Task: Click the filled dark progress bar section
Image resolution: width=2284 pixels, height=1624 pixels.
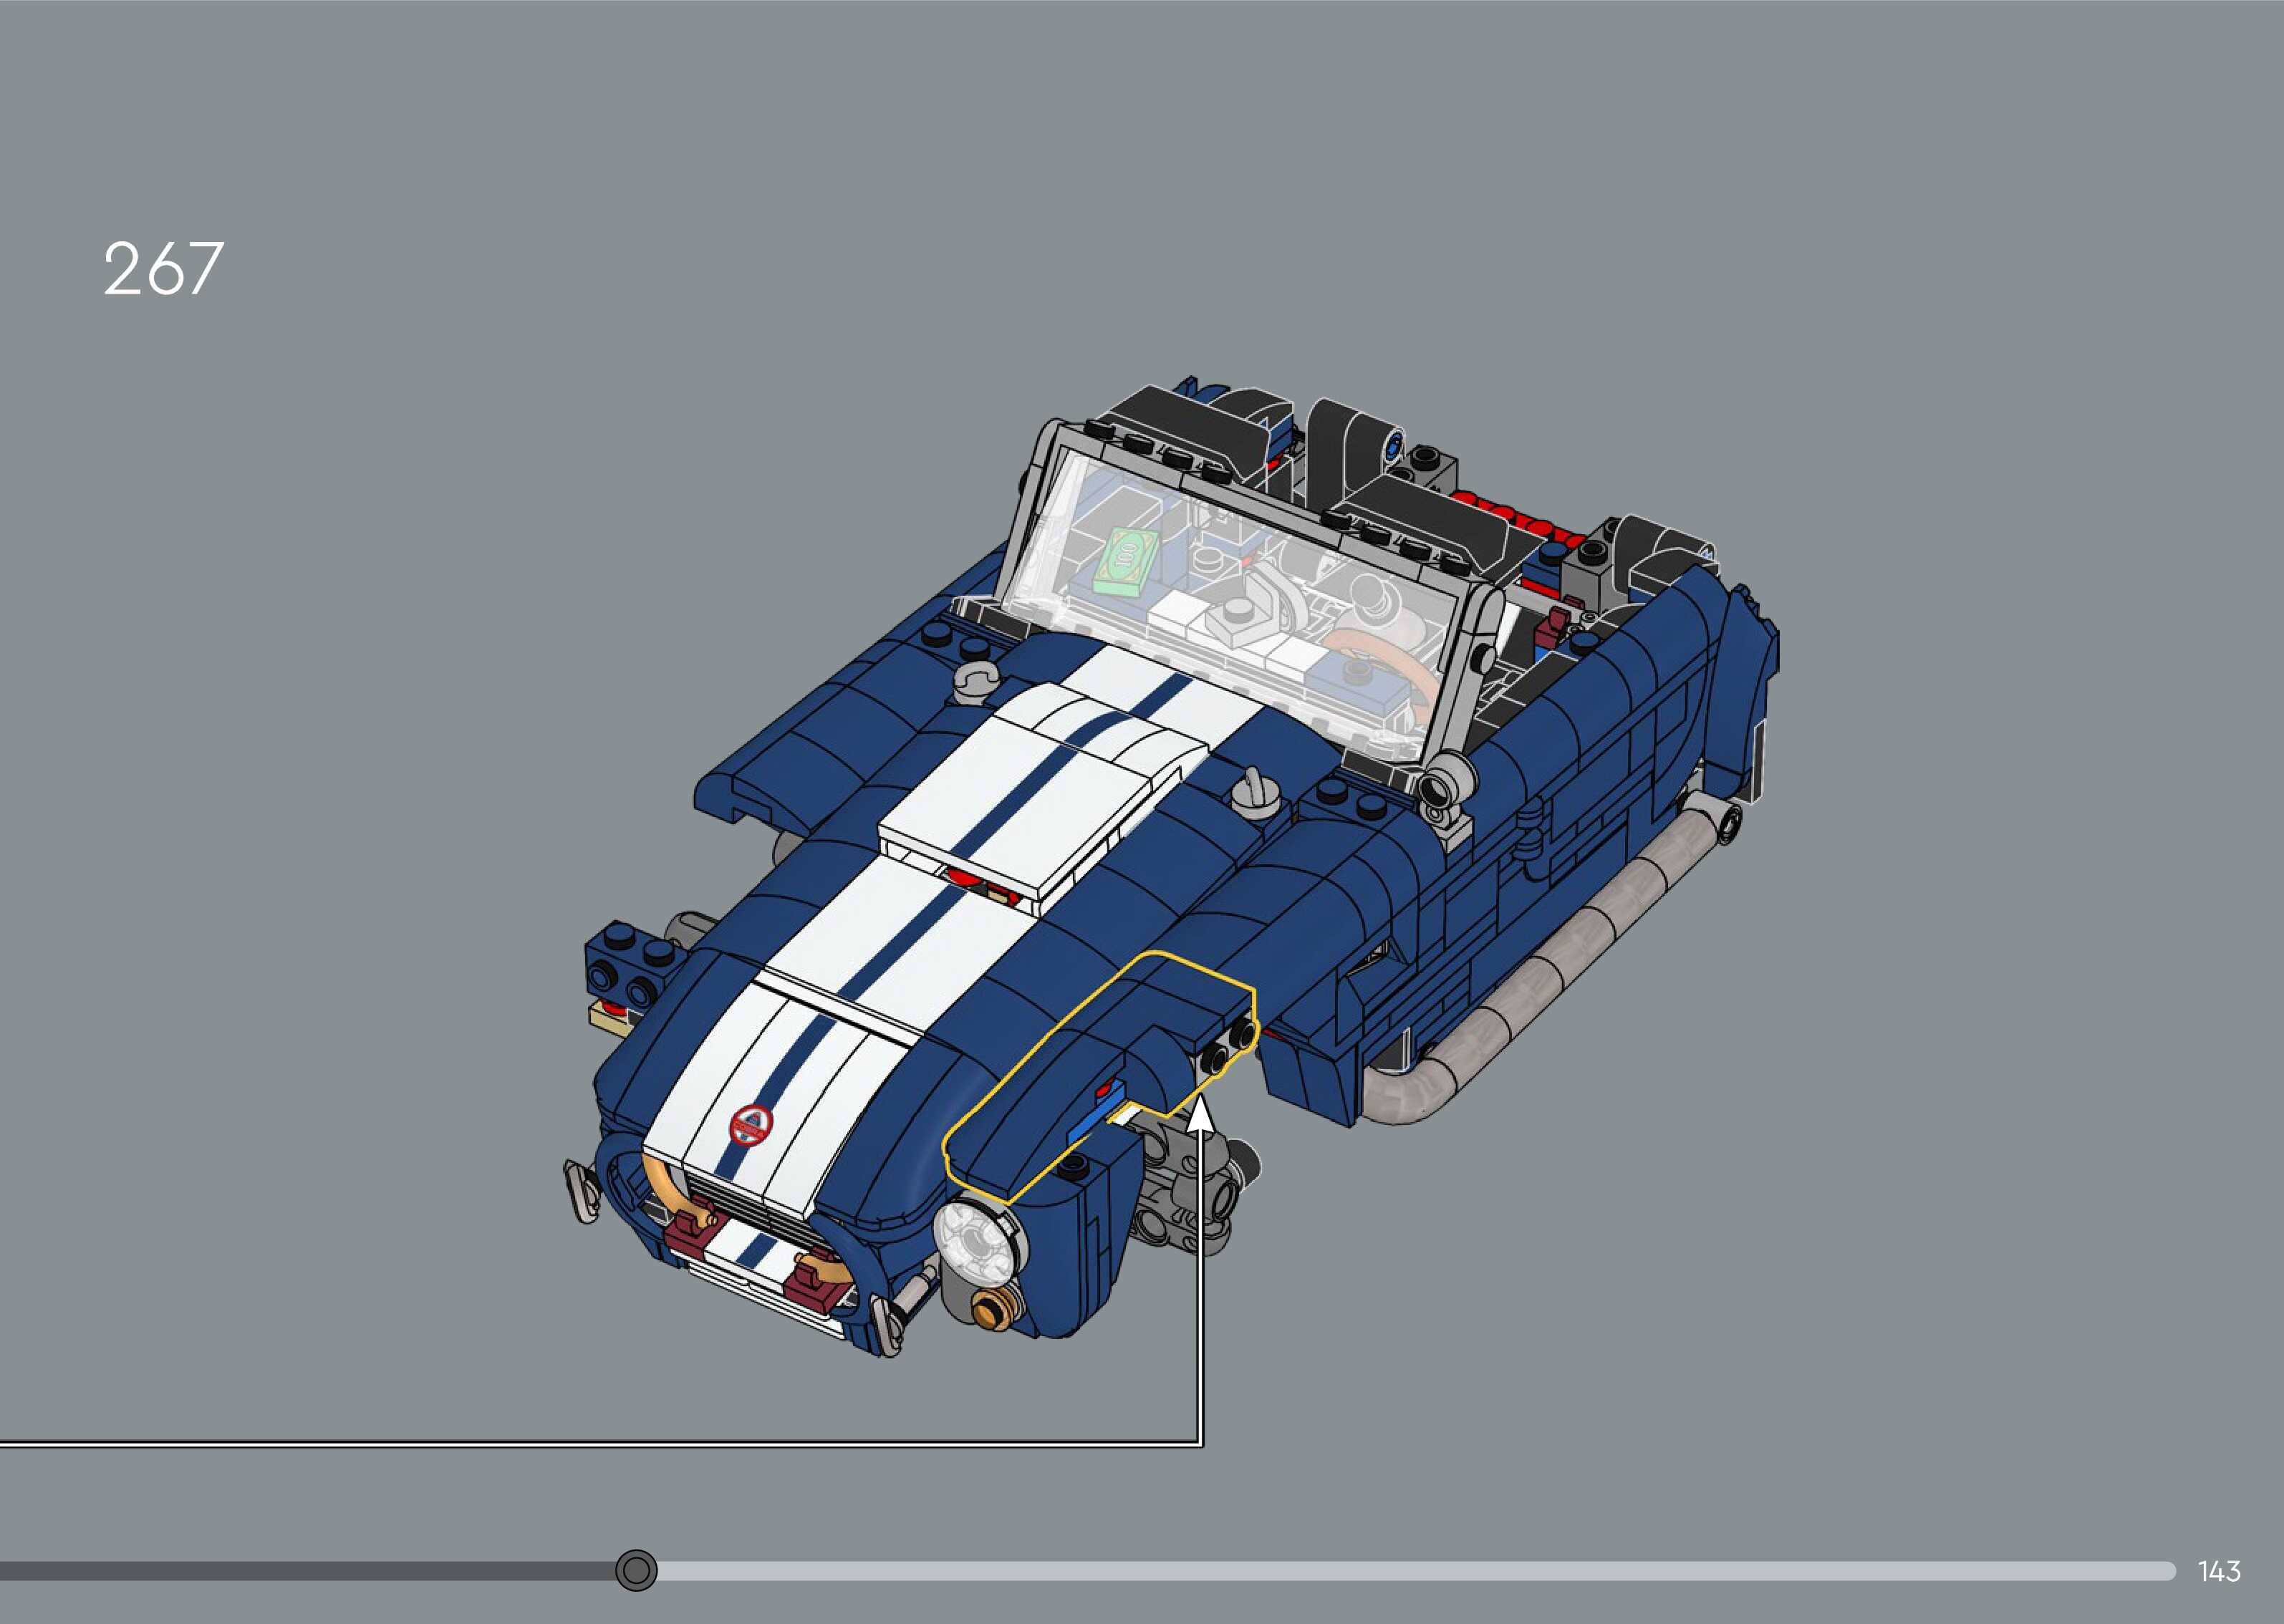Action: point(300,1571)
